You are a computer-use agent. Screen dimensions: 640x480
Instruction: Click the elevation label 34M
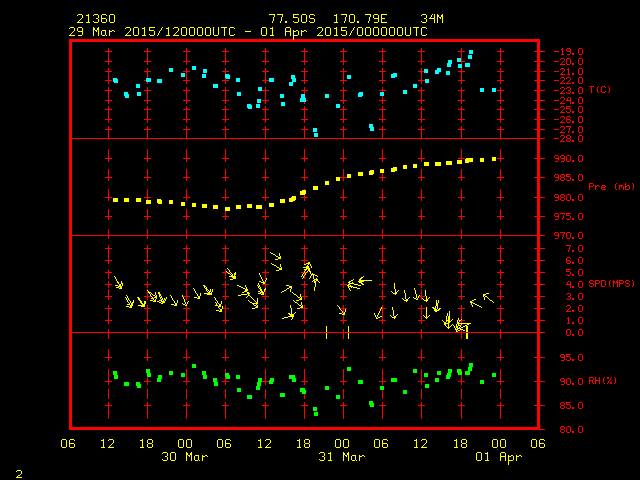432,19
